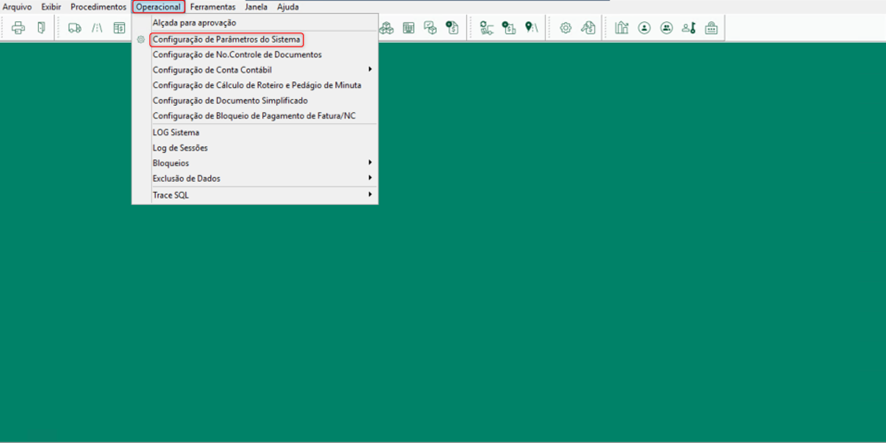Open the Ajuda menu

click(288, 7)
